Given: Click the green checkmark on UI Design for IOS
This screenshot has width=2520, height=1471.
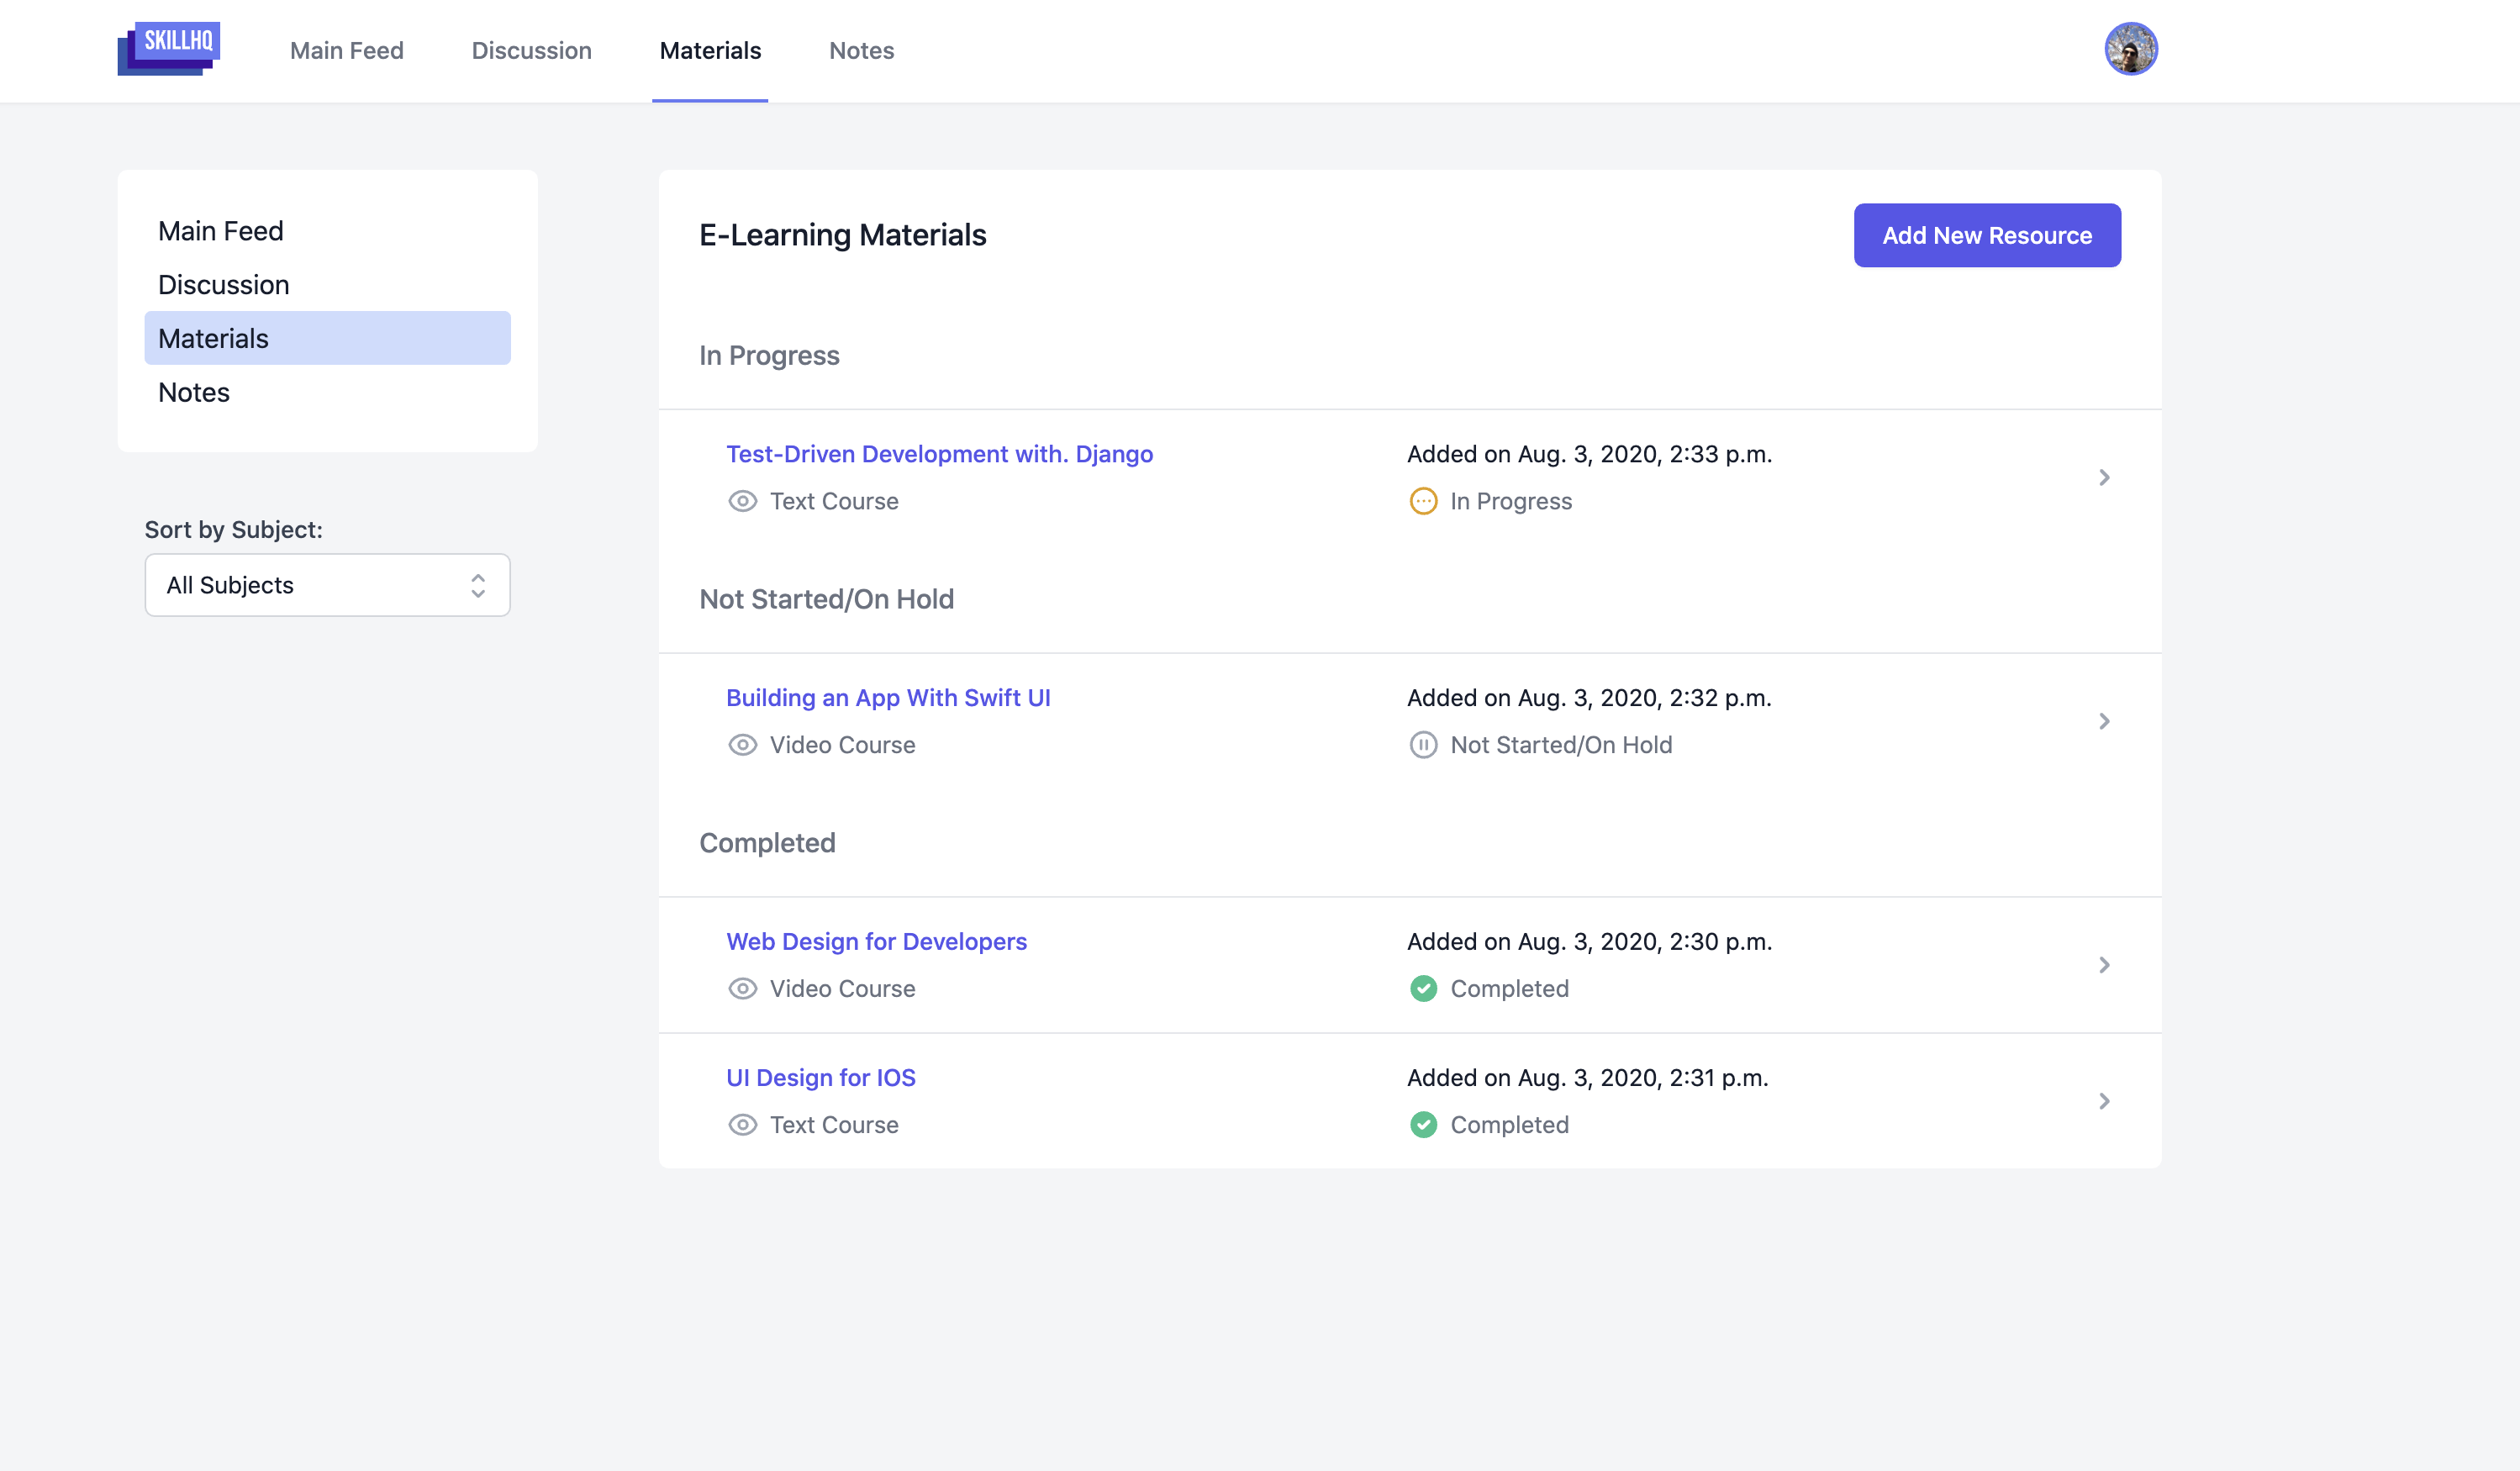Looking at the screenshot, I should click(1422, 1124).
